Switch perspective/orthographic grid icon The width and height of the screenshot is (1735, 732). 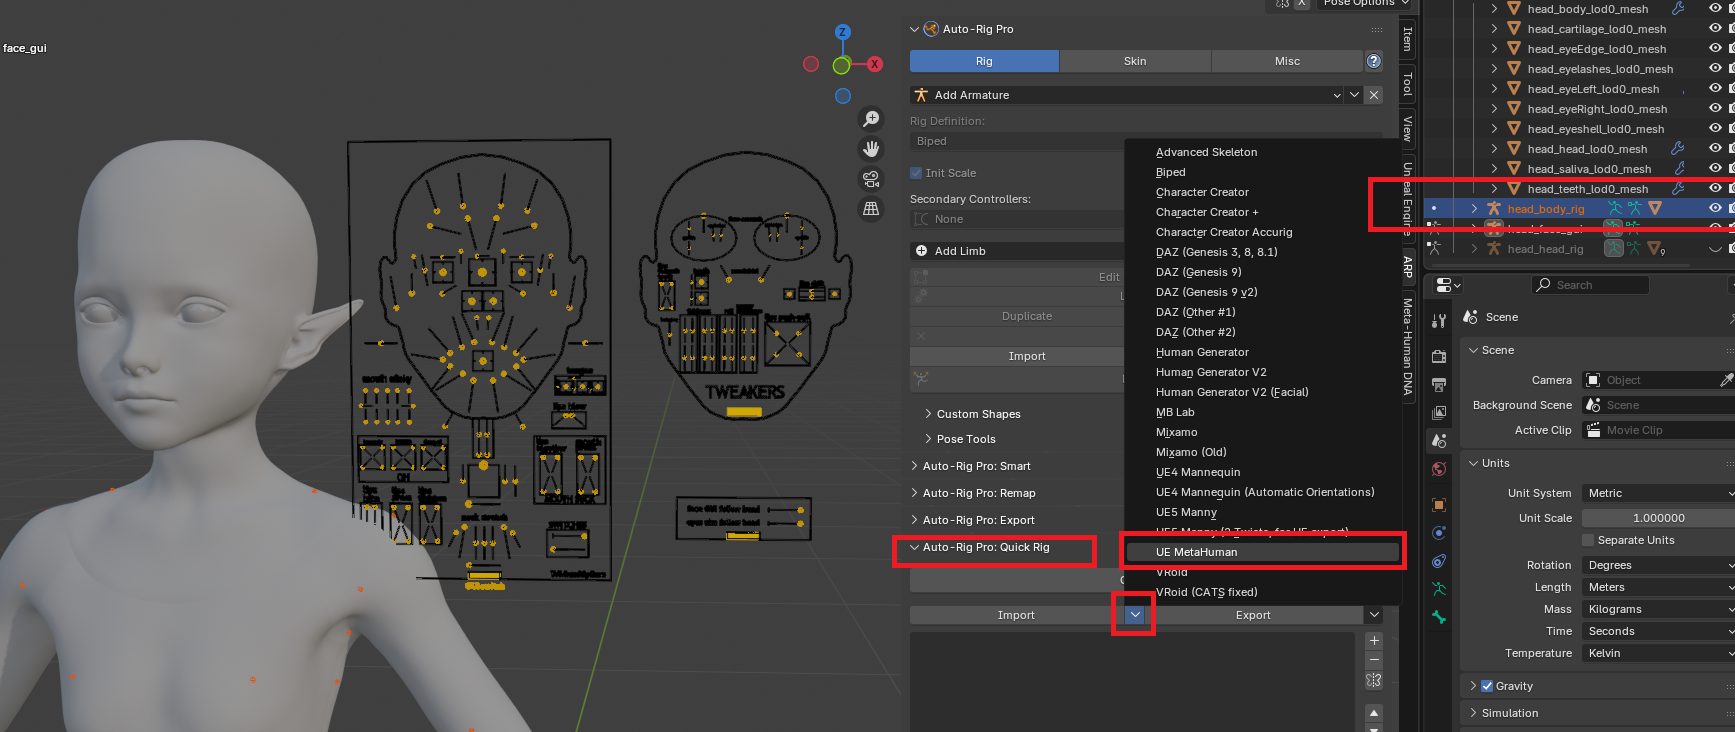pos(871,209)
